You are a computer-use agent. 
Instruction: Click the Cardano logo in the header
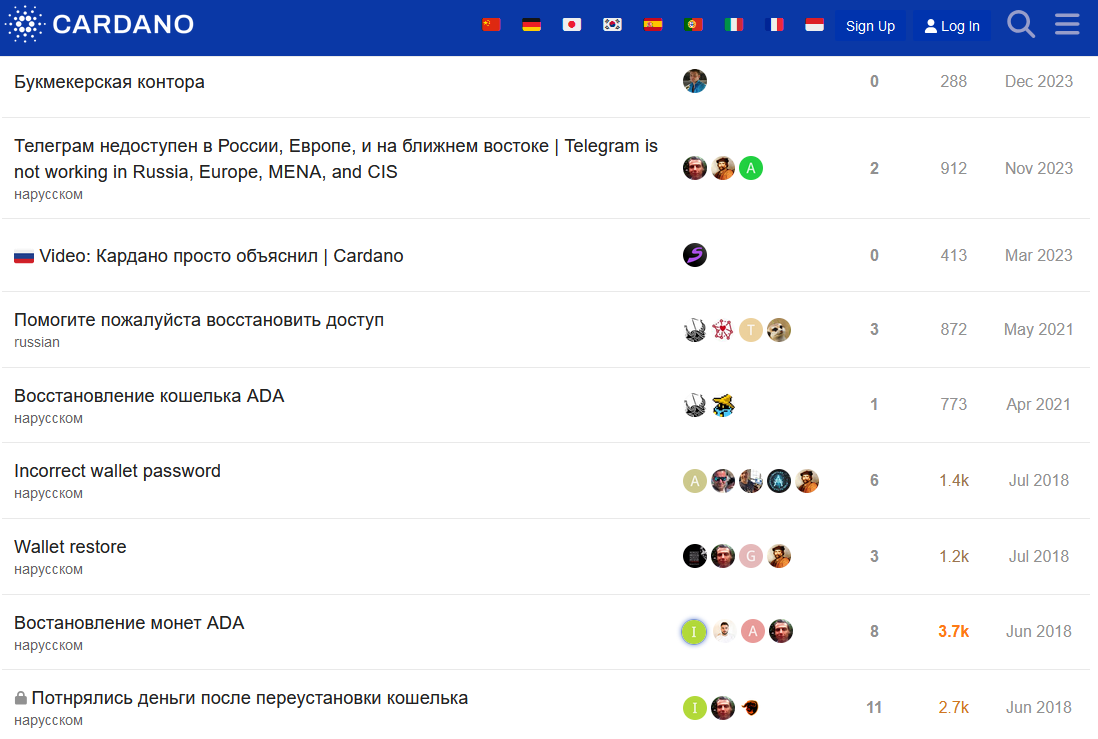pos(99,25)
